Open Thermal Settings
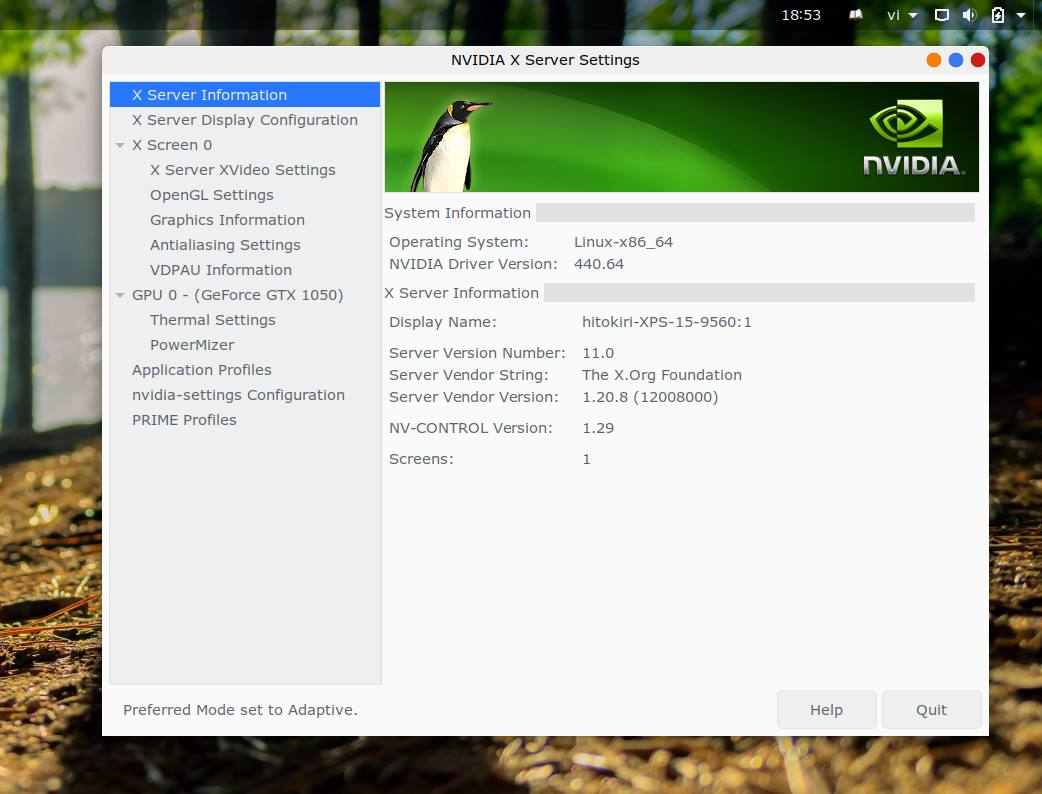 pyautogui.click(x=213, y=320)
